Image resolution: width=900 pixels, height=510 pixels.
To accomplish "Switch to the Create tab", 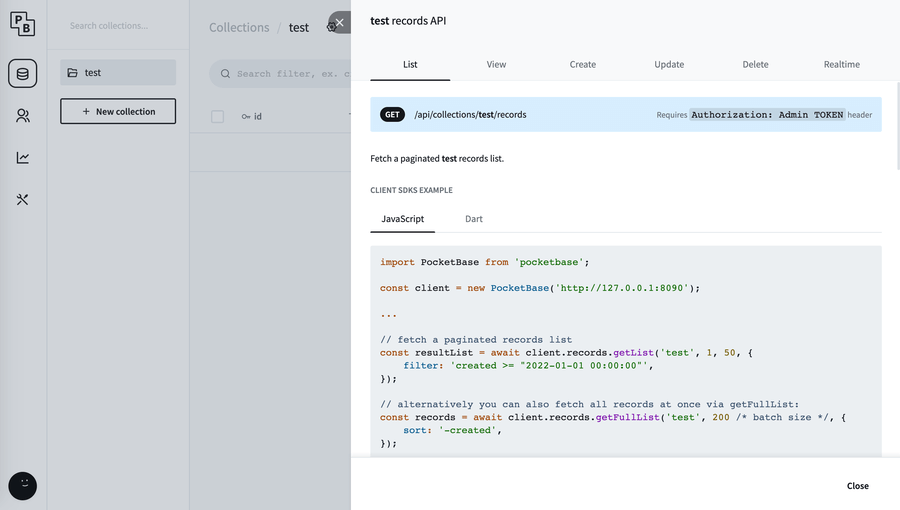I will tap(583, 64).
